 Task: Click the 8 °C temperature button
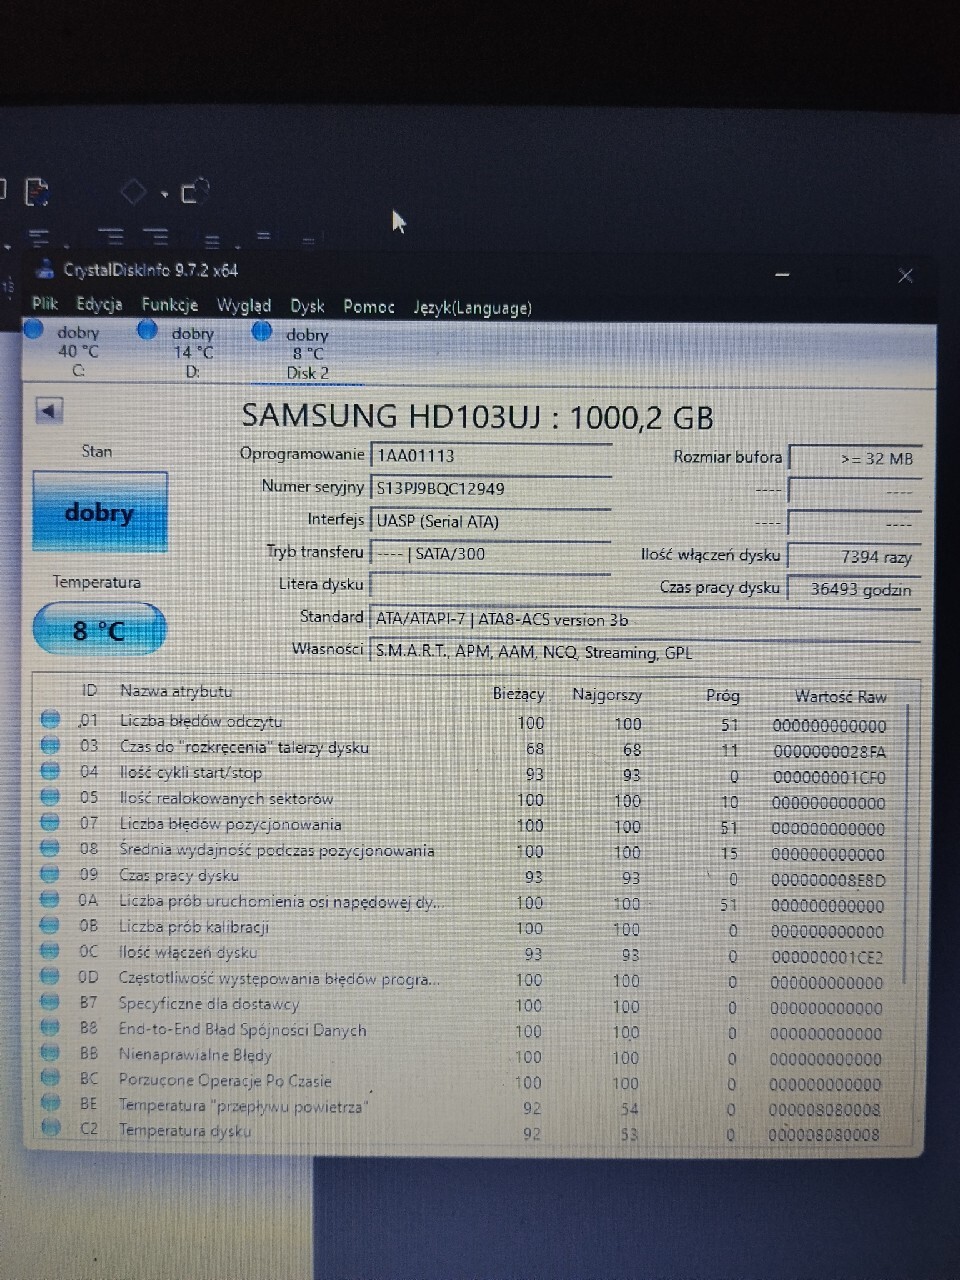tap(99, 630)
